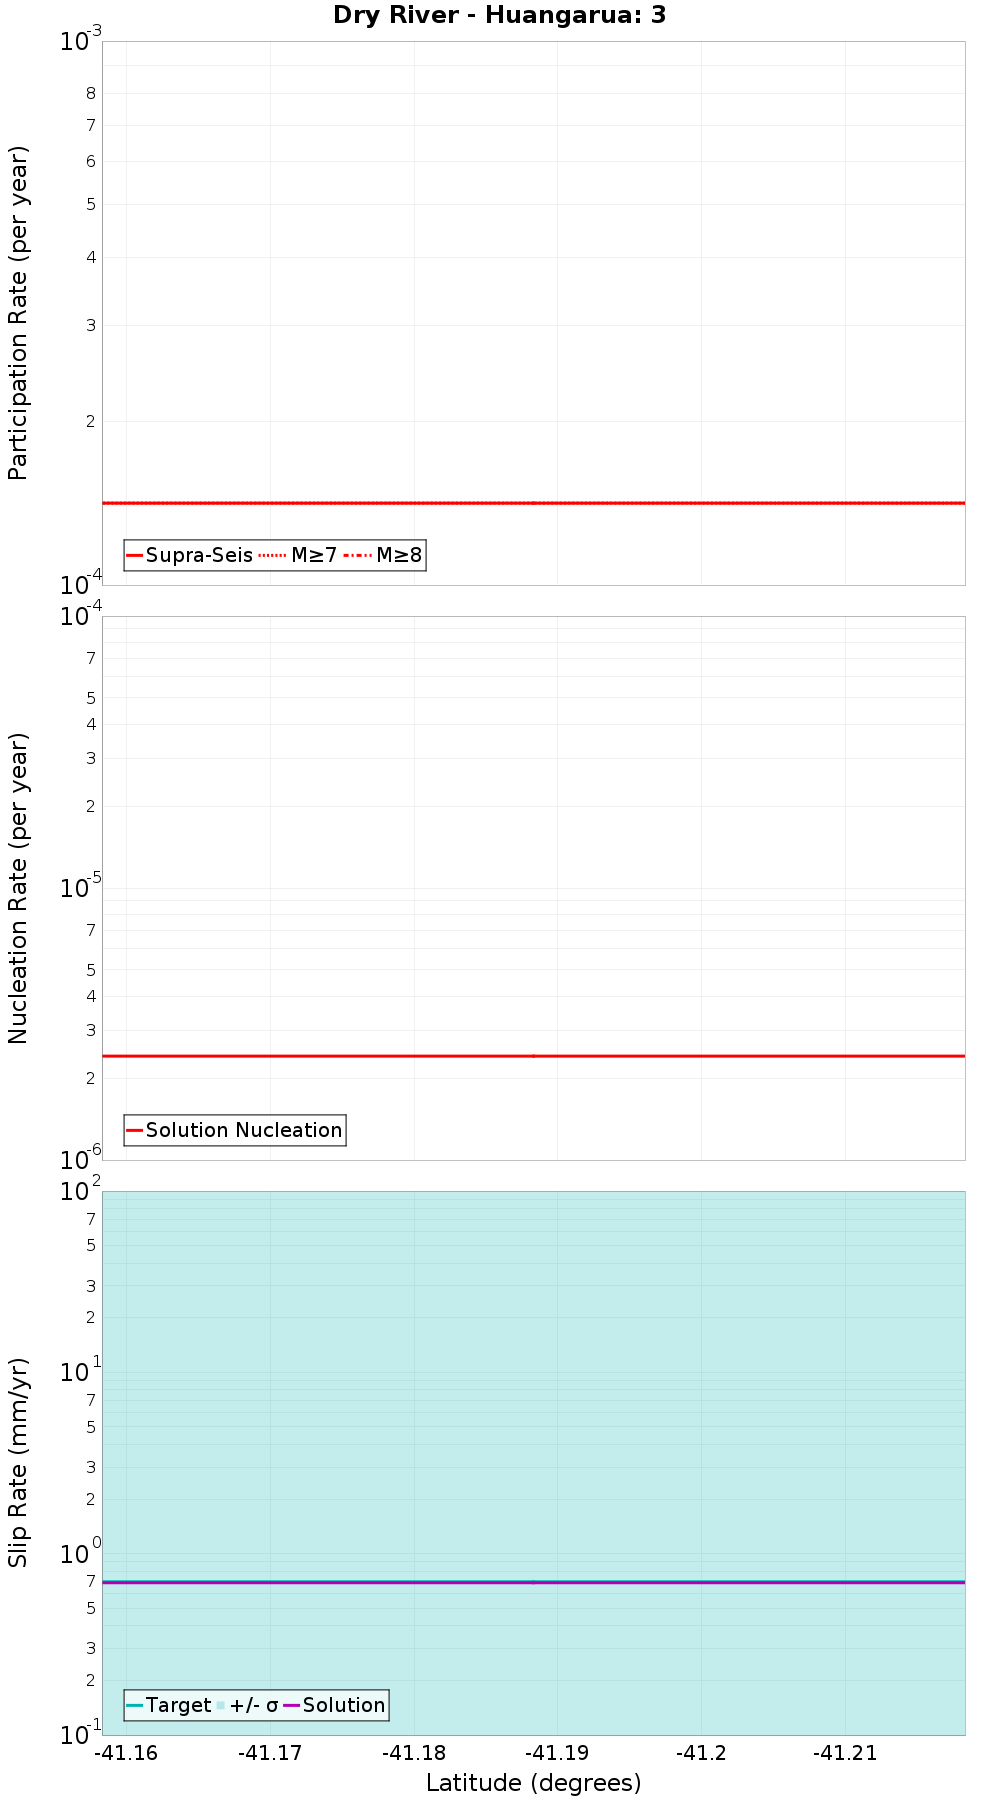This screenshot has height=1800, width=1000.
Task: Click the red participation rate line
Action: pyautogui.click(x=534, y=503)
